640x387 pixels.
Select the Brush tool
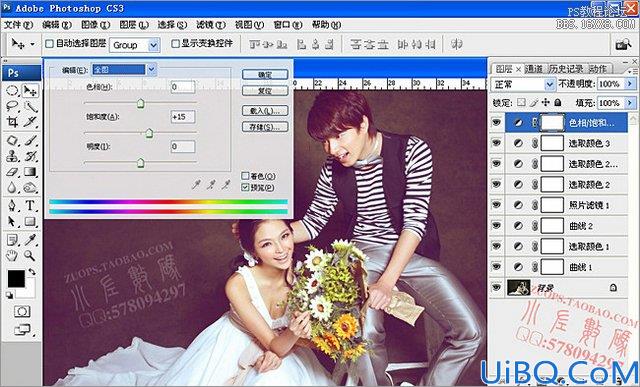tap(30, 141)
